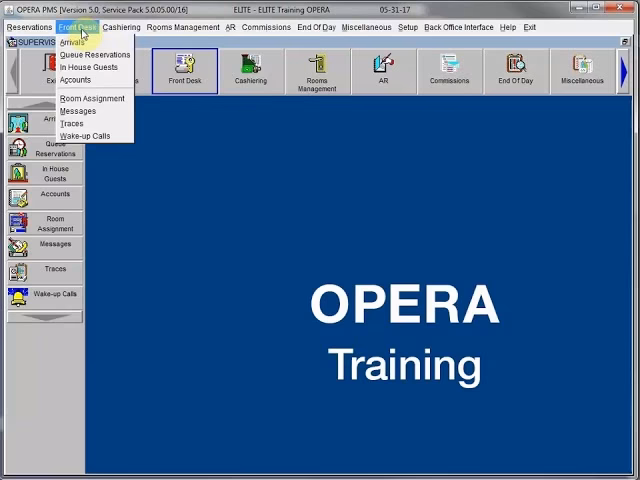The width and height of the screenshot is (640, 480).
Task: Click the Accounts sidebar button
Action: [44, 197]
